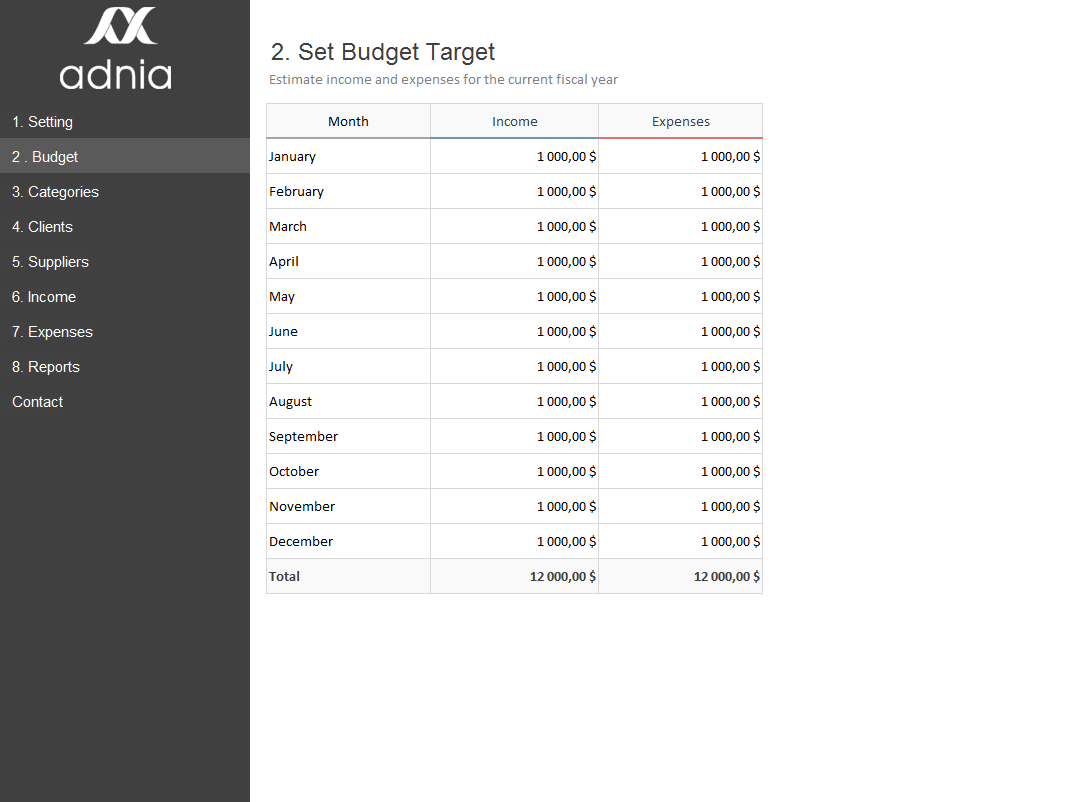
Task: Click the March row label
Action: [x=349, y=227]
